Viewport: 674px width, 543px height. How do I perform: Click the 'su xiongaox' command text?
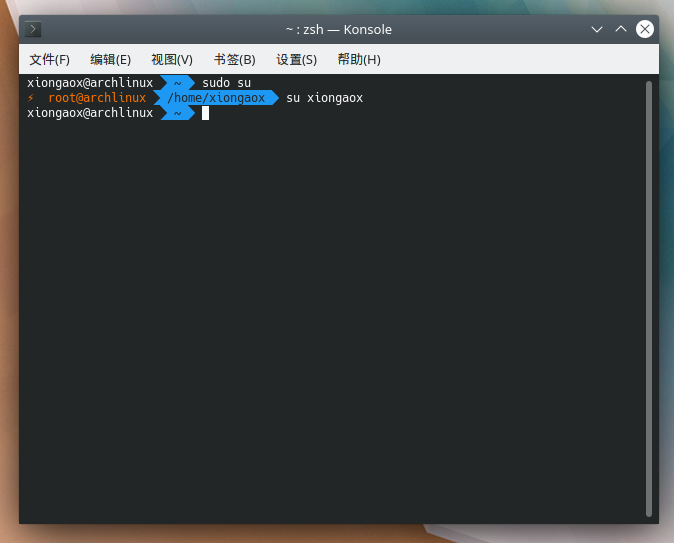[325, 98]
